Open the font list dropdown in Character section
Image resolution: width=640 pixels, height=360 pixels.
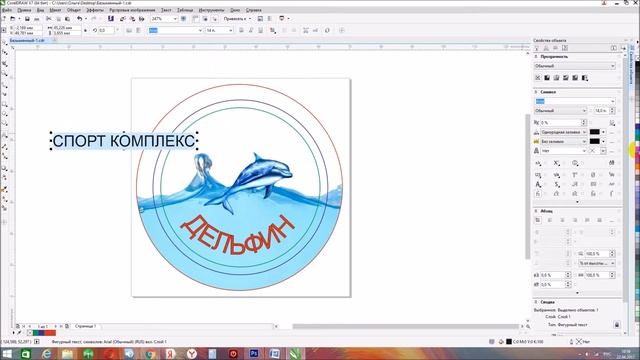(x=574, y=101)
